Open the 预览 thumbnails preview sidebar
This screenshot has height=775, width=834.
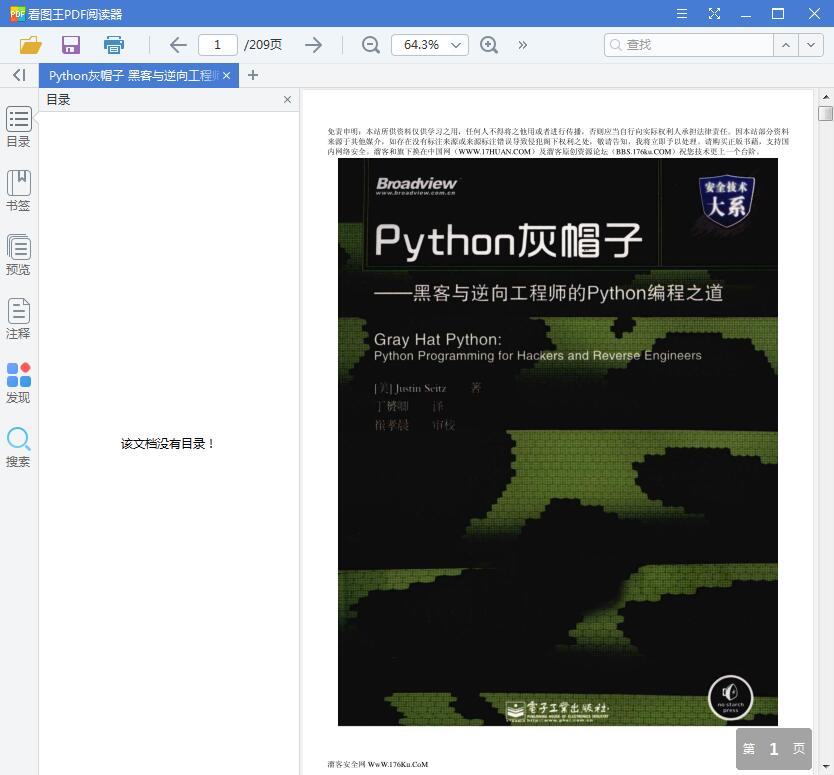point(18,254)
